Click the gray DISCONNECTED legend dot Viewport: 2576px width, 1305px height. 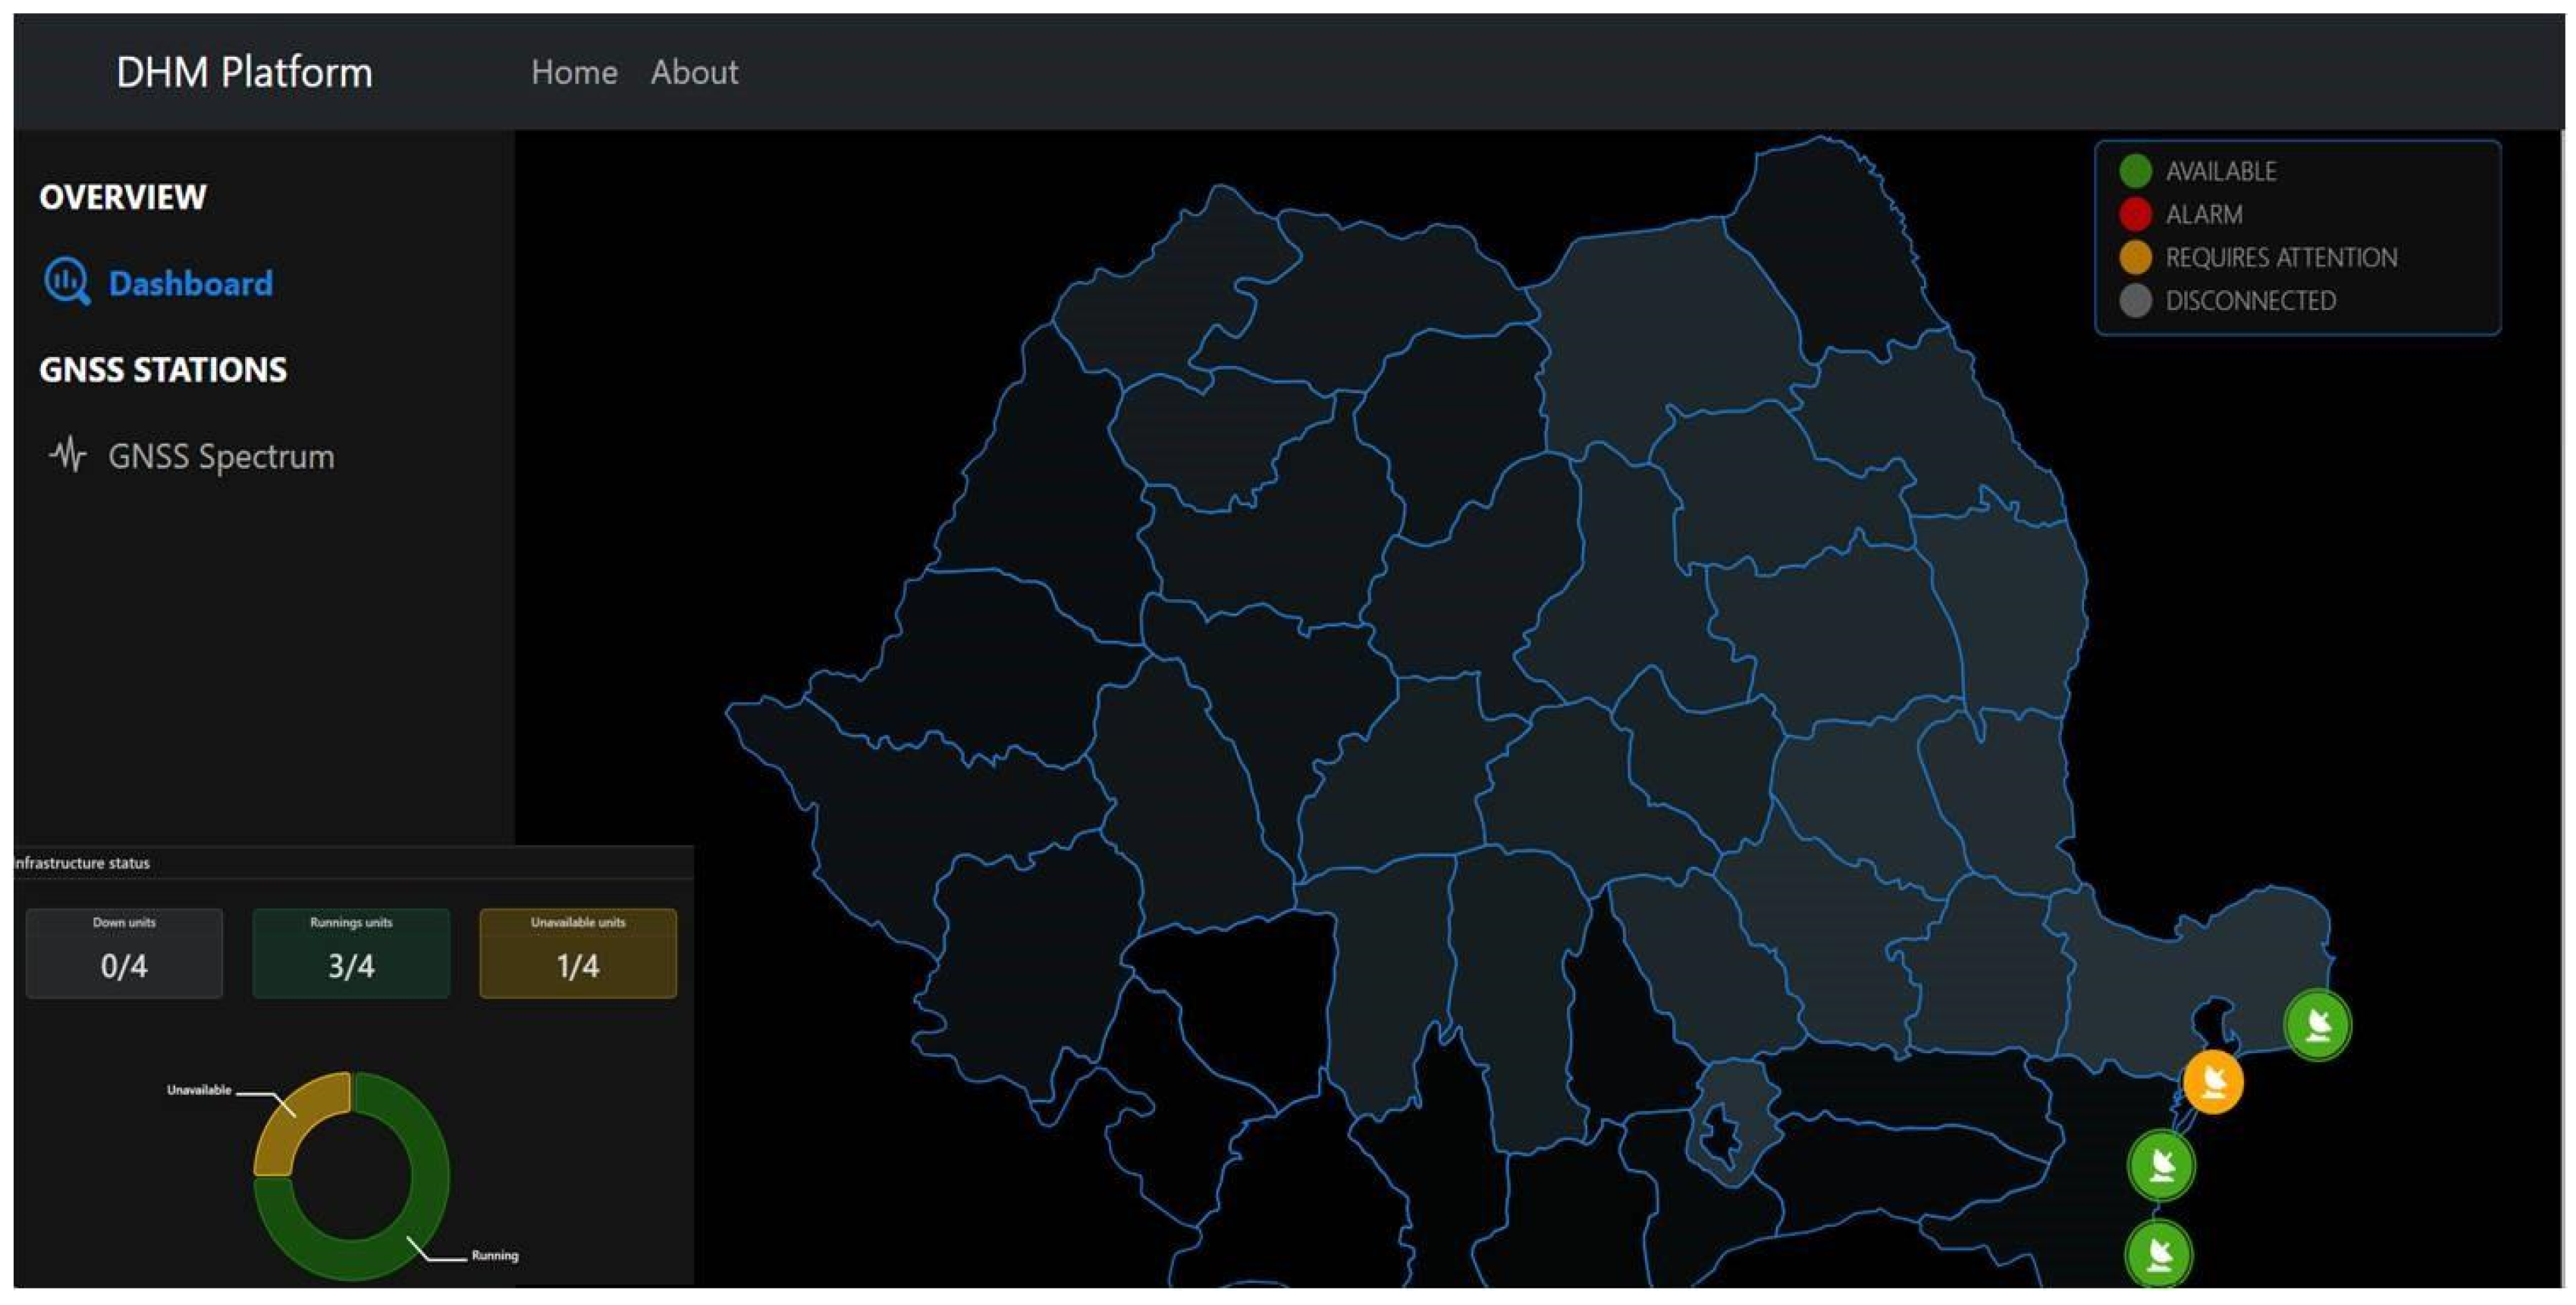click(2135, 300)
